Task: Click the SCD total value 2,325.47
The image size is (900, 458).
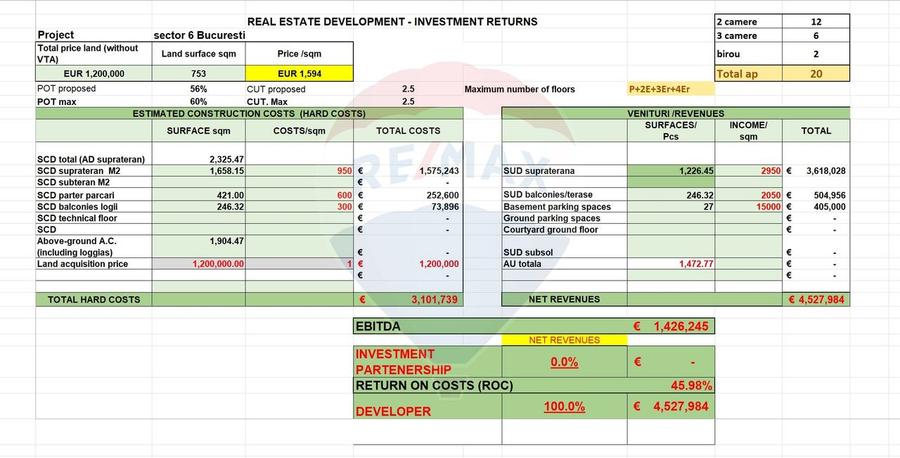Action: pos(199,159)
